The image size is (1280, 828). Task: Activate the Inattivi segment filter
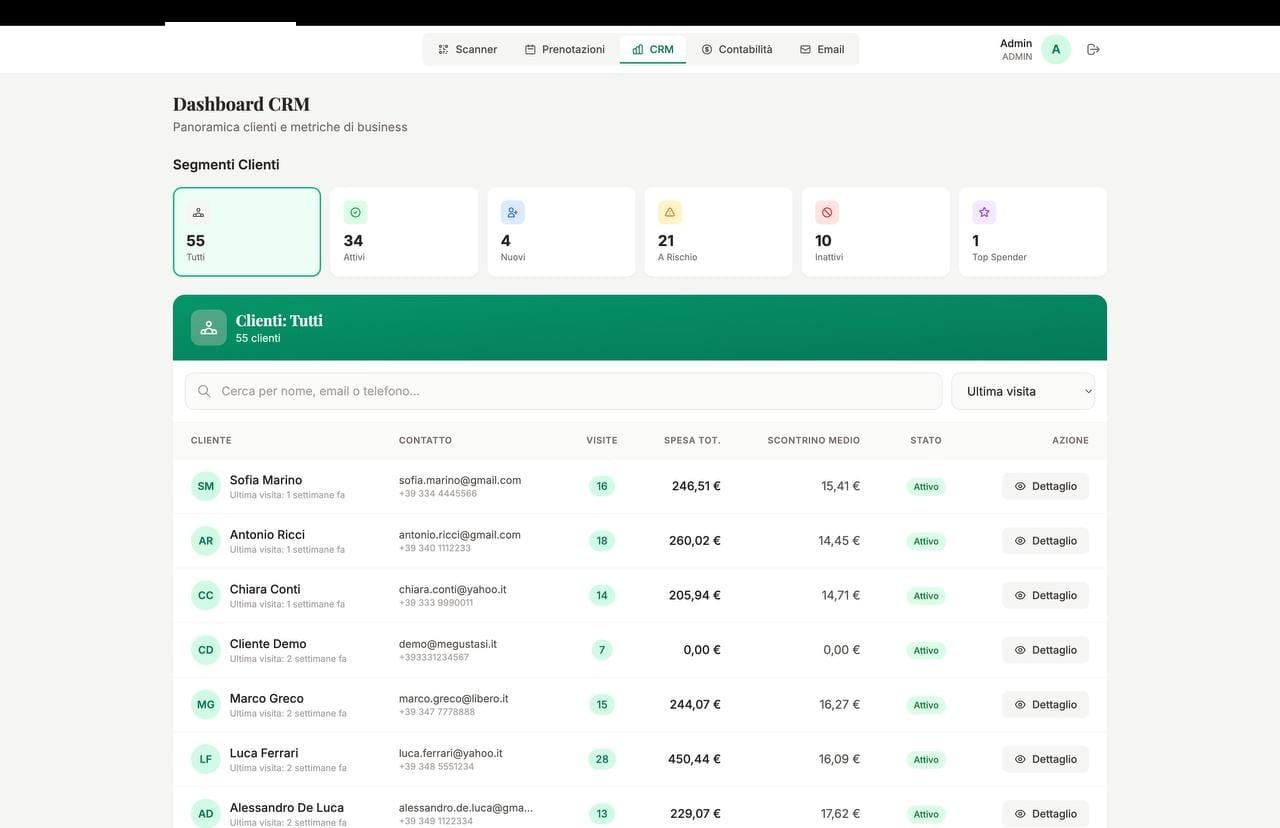point(875,231)
